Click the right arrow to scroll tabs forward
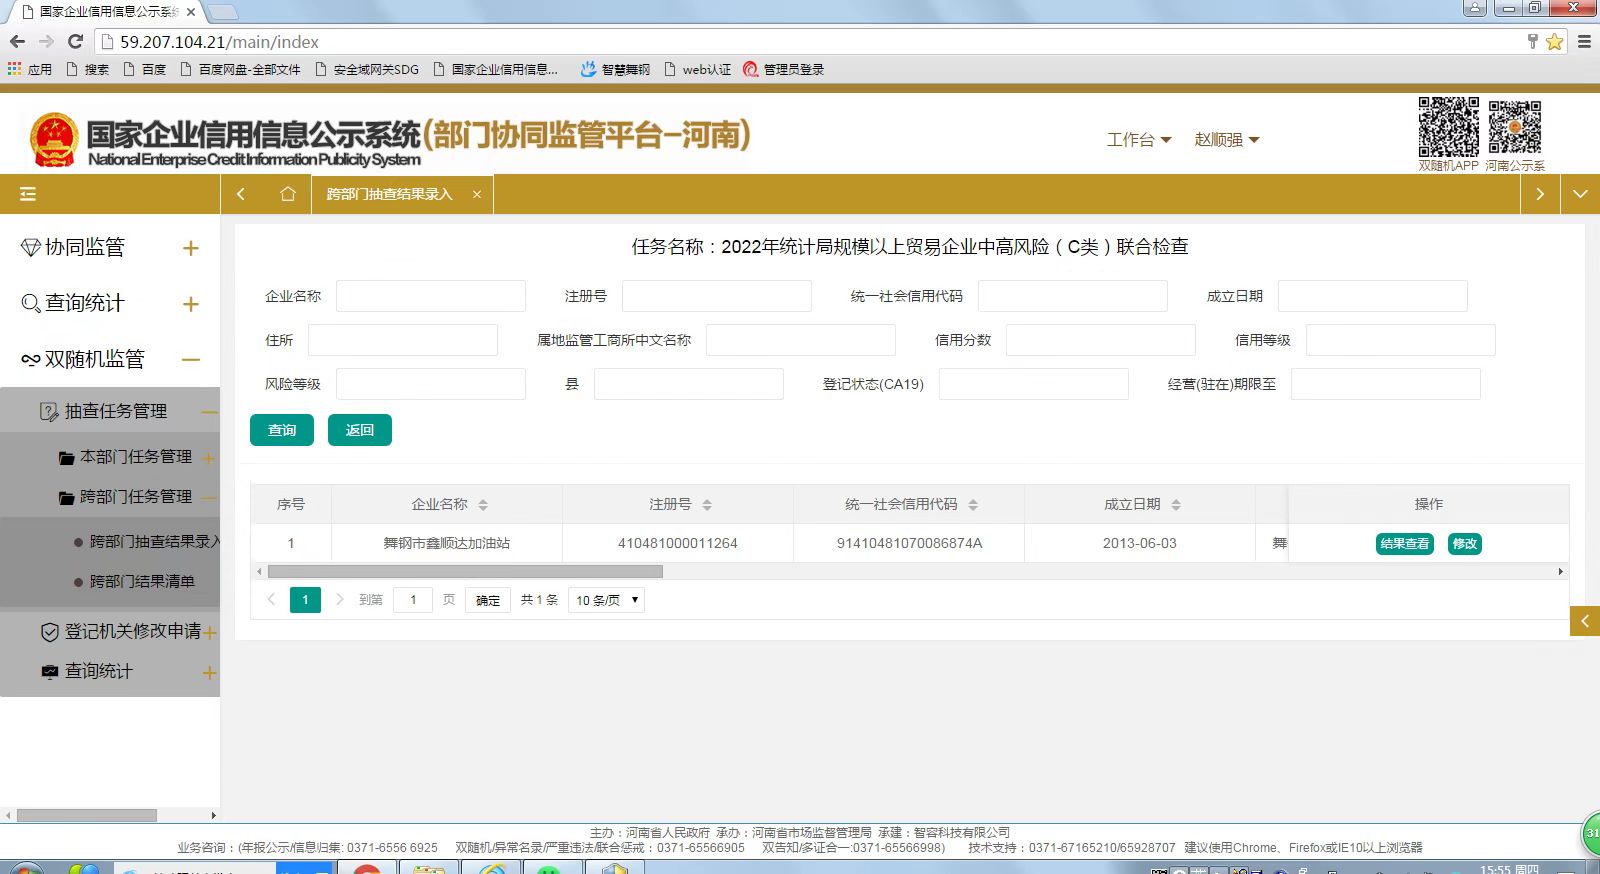Viewport: 1600px width, 874px height. 1540,194
